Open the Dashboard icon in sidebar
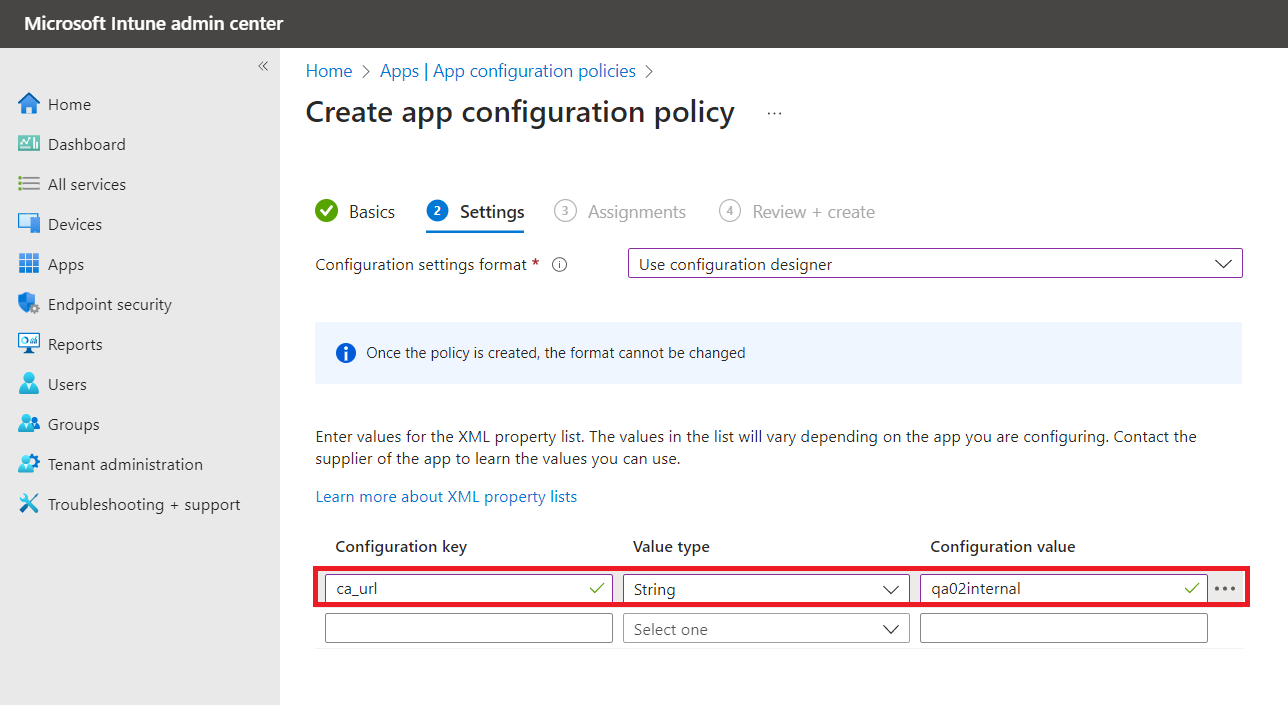Viewport: 1288px width, 705px height. tap(29, 144)
